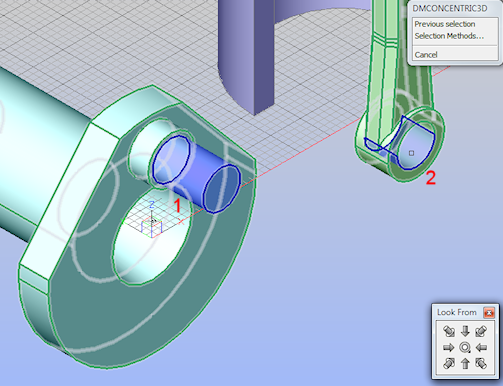Choose Previous selection from prompt menu
The image size is (503, 386).
(x=445, y=24)
